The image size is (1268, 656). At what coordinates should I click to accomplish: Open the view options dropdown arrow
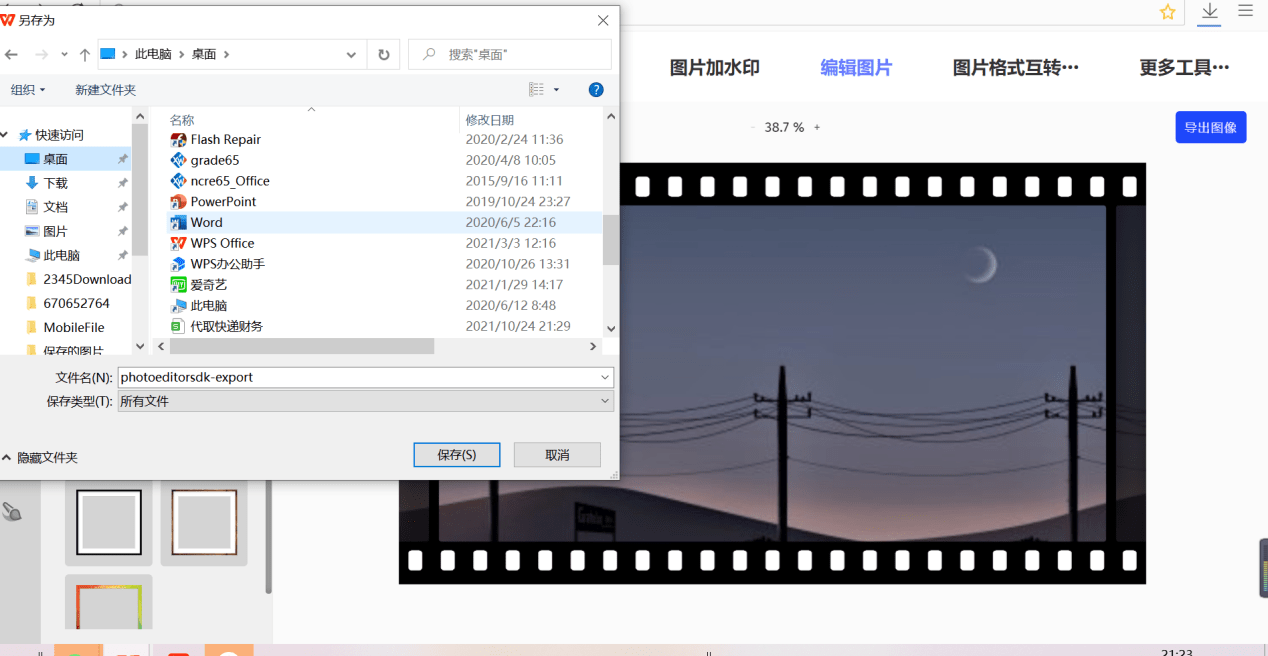[557, 90]
